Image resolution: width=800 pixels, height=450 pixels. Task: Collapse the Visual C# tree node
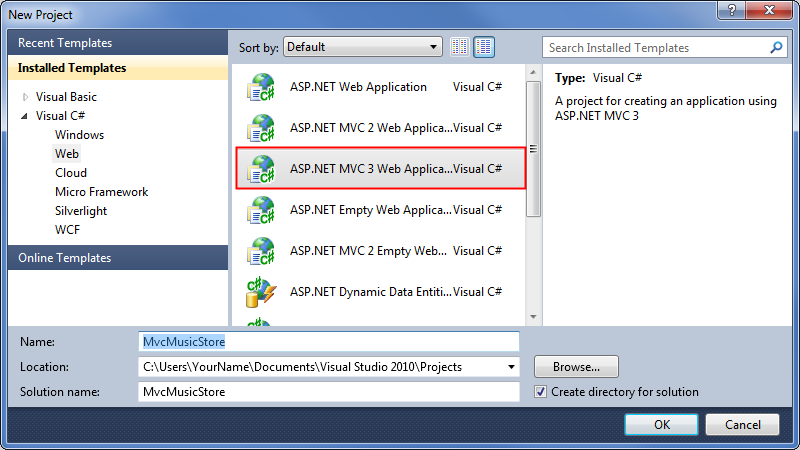[x=25, y=116]
